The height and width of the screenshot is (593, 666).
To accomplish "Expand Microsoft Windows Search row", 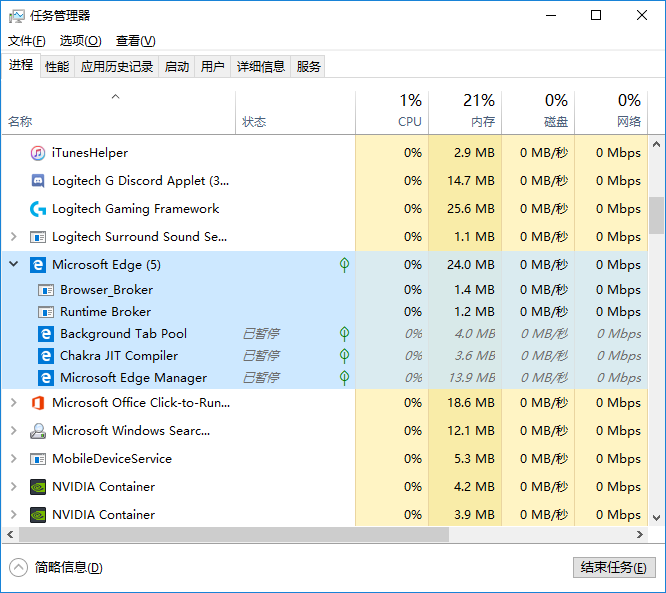I will point(14,431).
